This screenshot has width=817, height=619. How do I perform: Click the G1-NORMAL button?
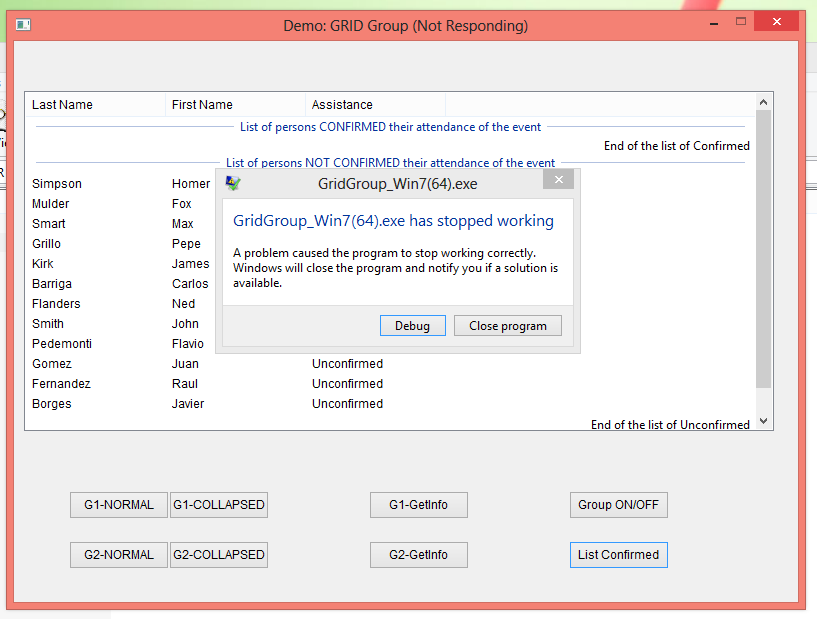(x=119, y=505)
